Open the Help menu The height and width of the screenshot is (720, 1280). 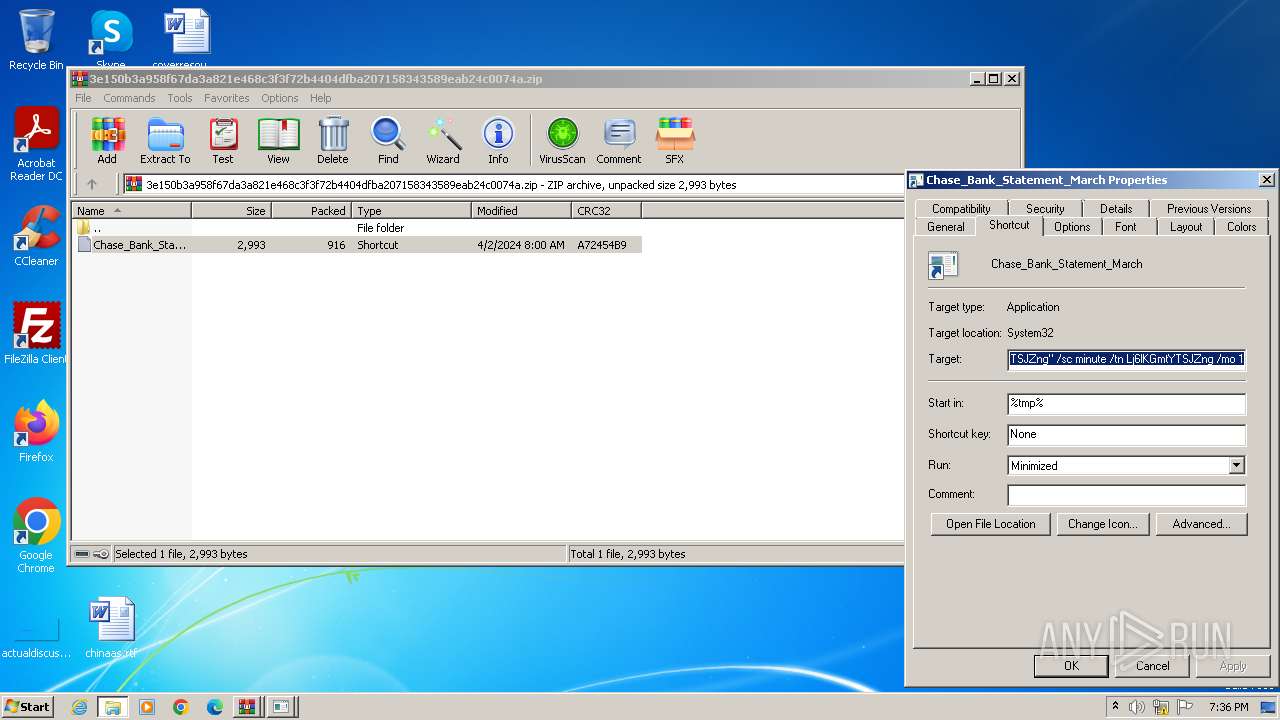point(320,98)
